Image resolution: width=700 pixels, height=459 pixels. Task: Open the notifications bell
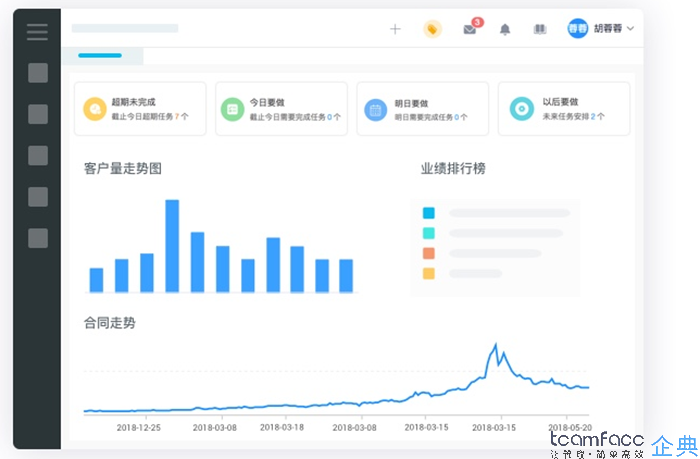tap(505, 29)
